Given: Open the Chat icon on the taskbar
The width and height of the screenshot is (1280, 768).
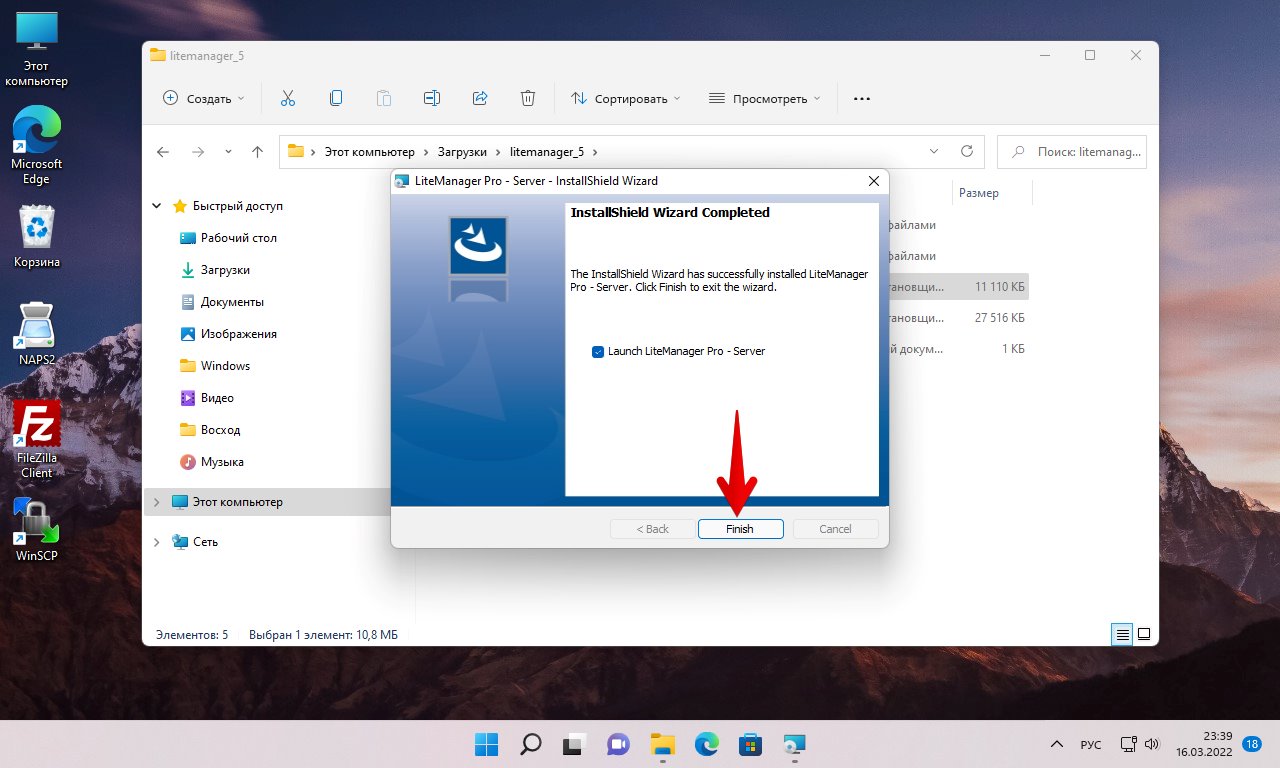Looking at the screenshot, I should tap(618, 744).
